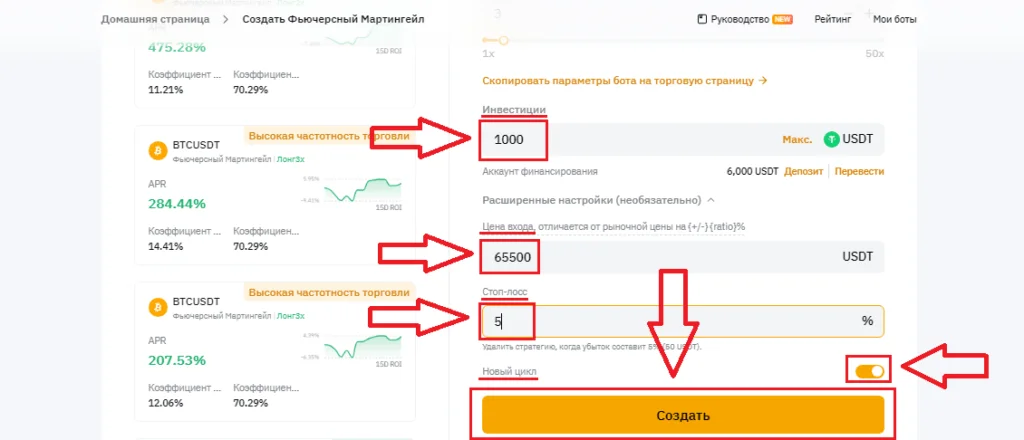1024x440 pixels.
Task: Click the 11.21% coefficient value
Action: [x=165, y=90]
